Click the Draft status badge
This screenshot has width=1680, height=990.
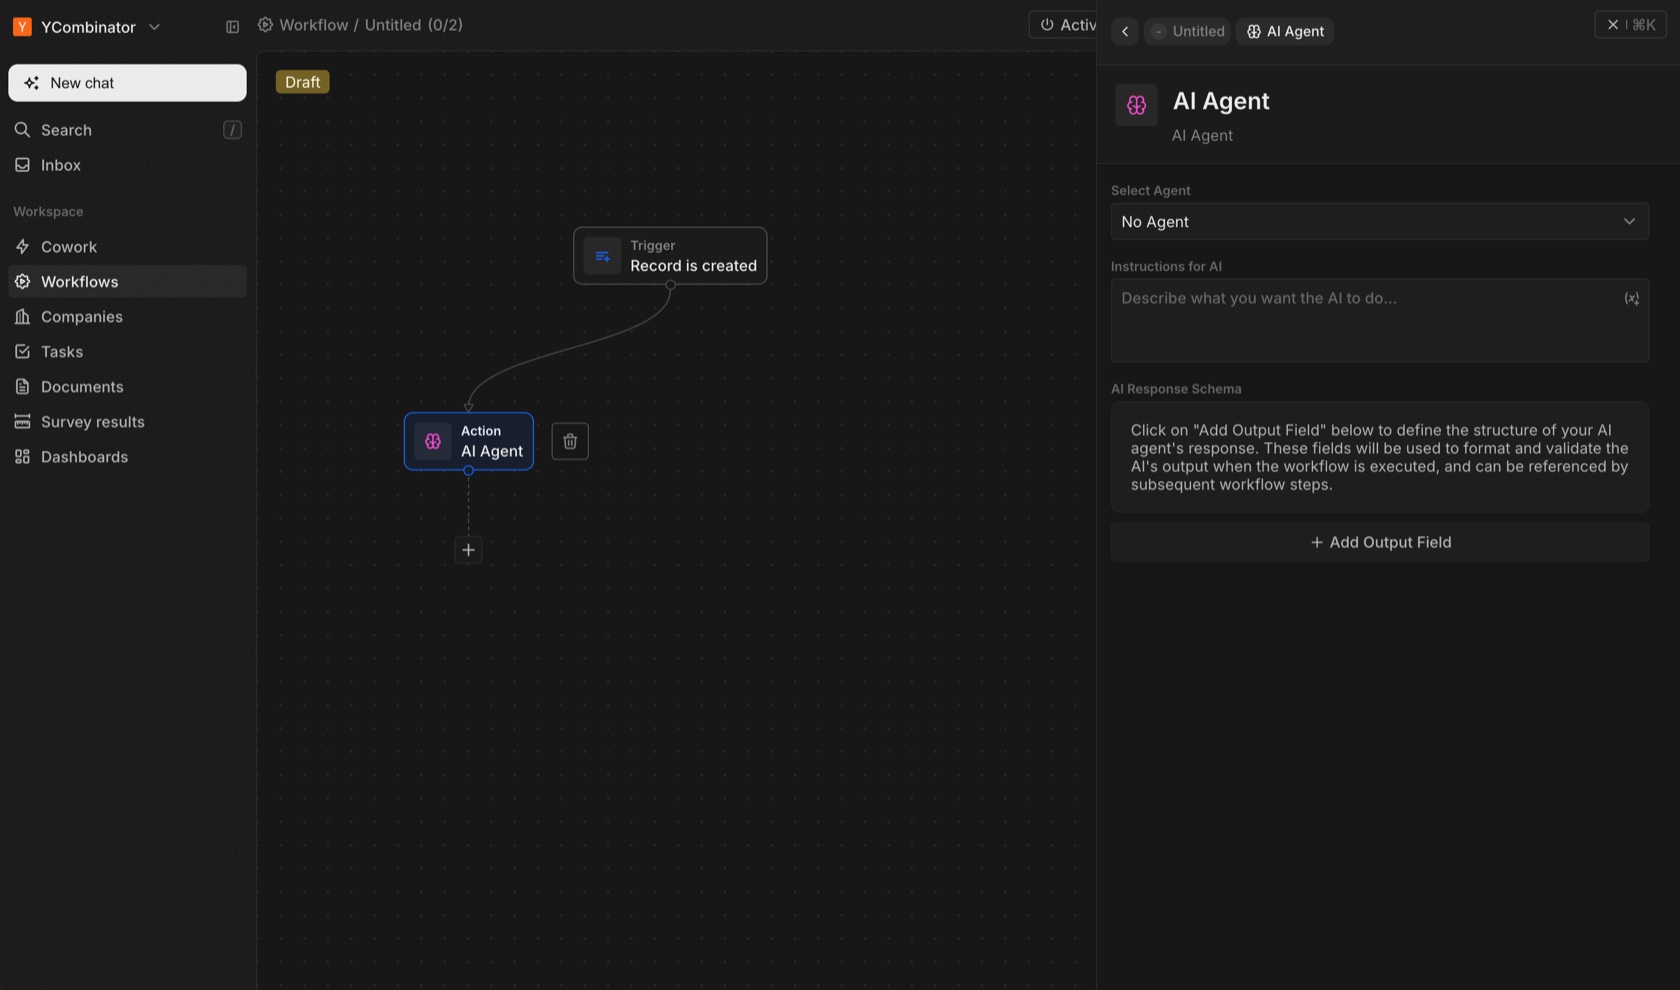coord(302,82)
